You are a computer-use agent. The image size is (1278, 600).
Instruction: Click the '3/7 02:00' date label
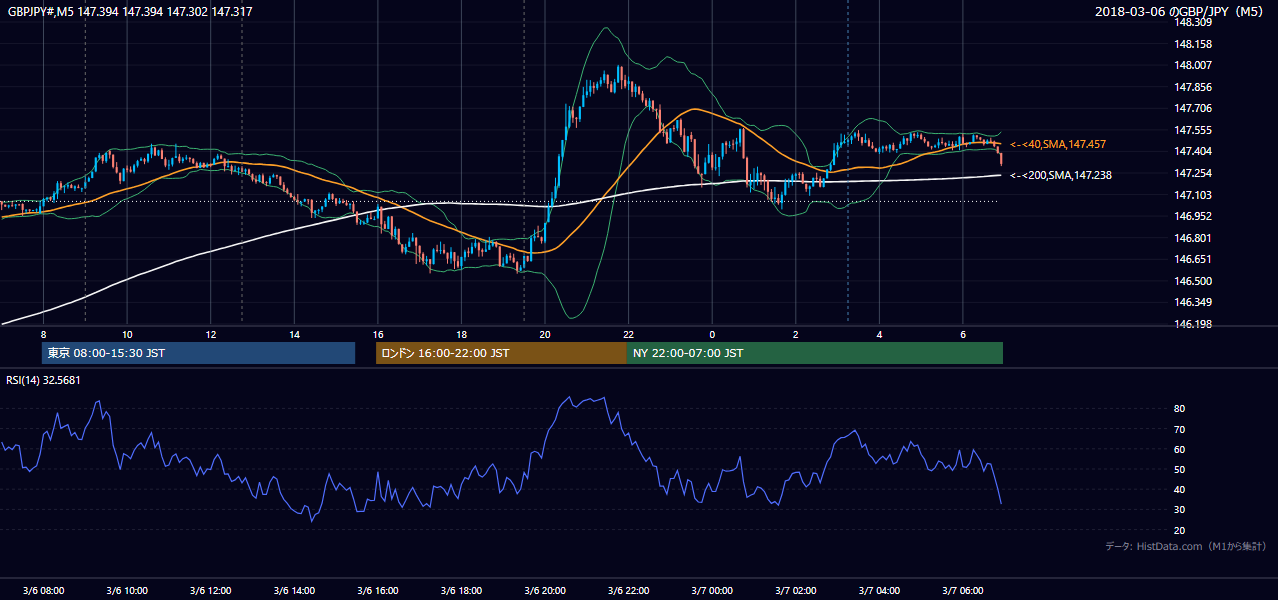796,590
